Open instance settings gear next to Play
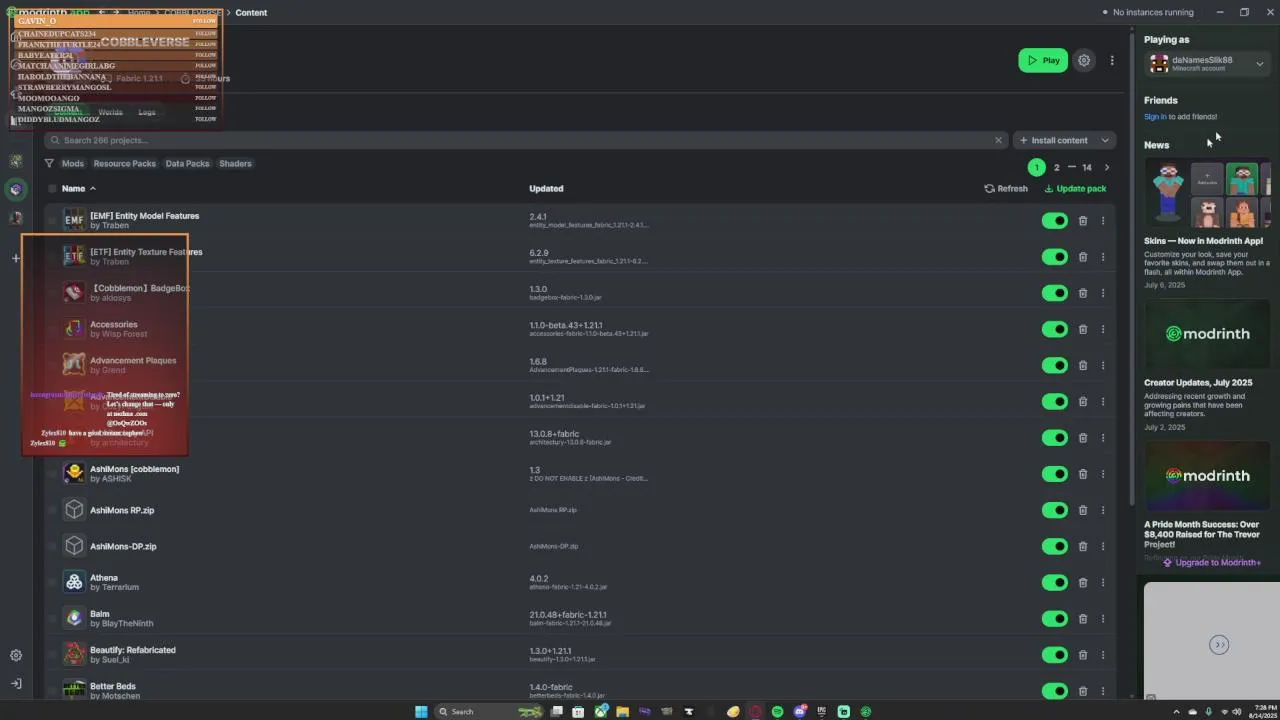The height and width of the screenshot is (720, 1280). tap(1084, 60)
